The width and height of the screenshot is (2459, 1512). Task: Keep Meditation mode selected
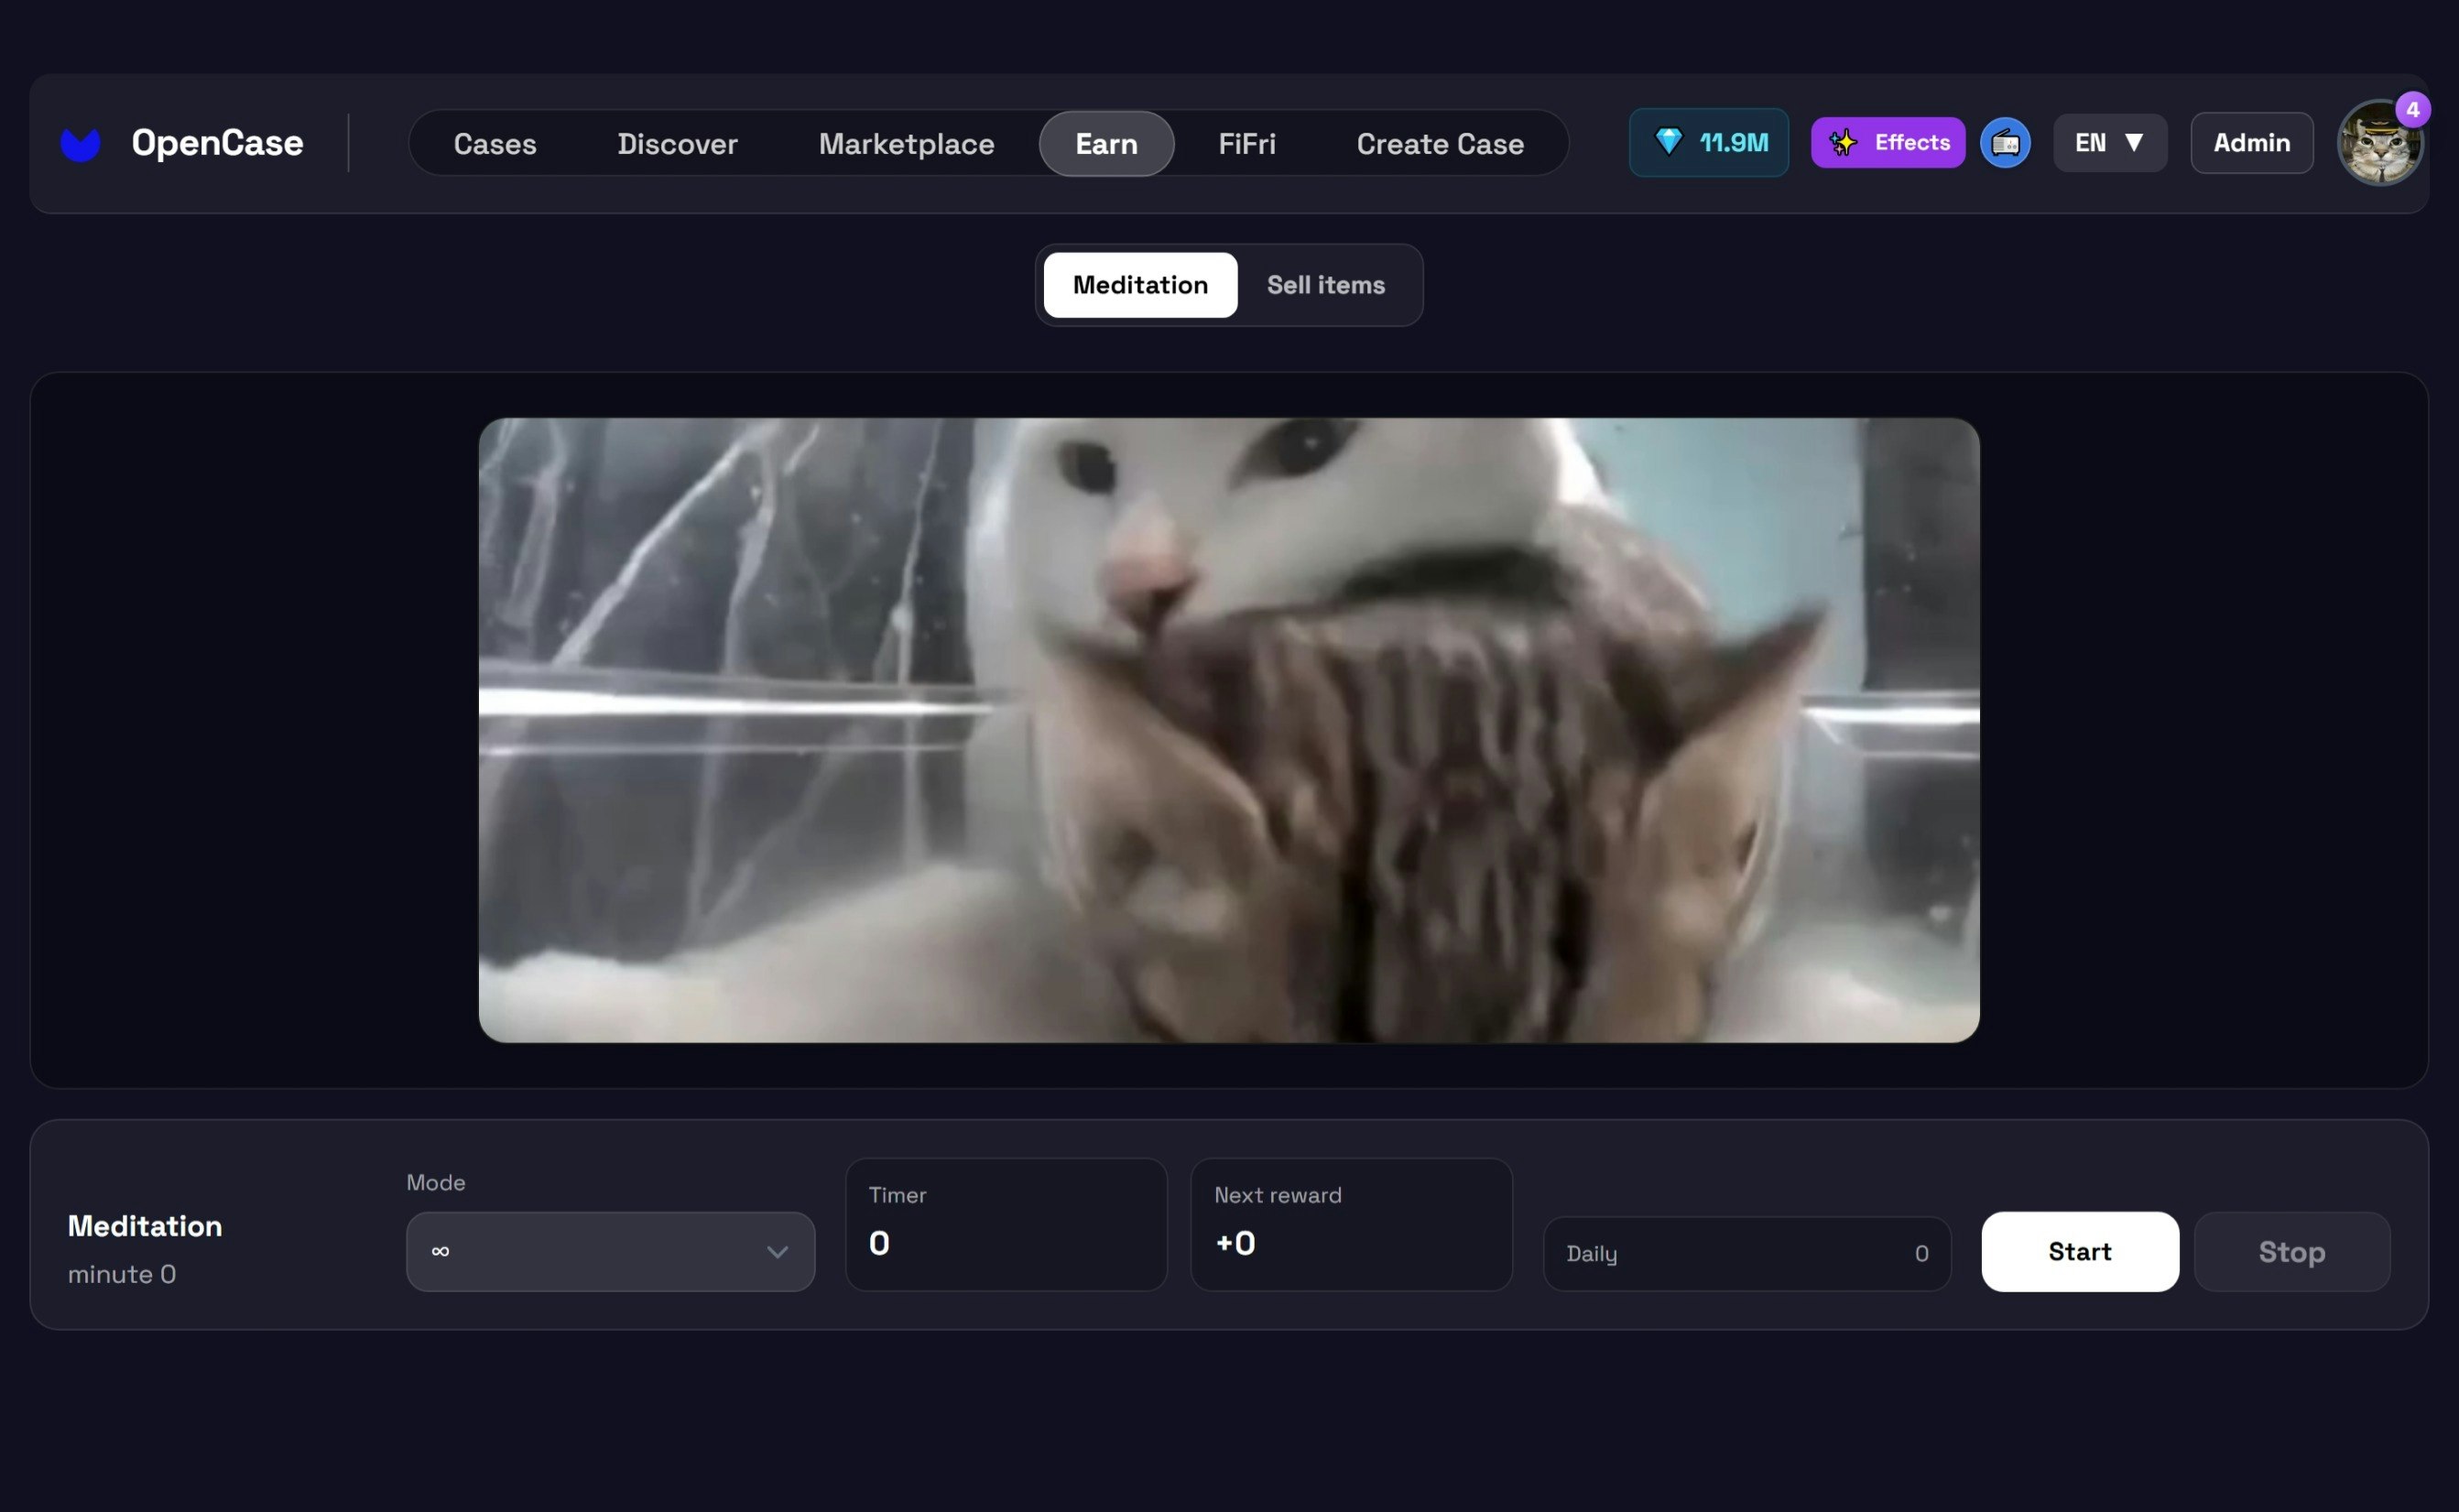(1140, 285)
